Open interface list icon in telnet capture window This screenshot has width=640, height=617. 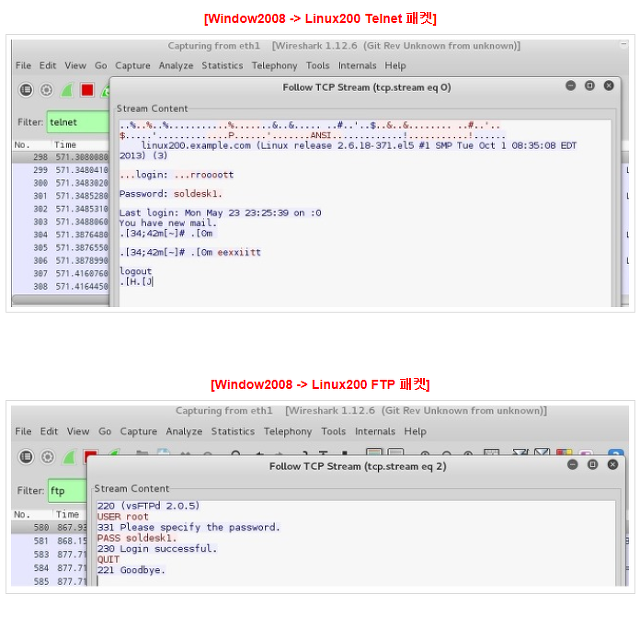26,90
